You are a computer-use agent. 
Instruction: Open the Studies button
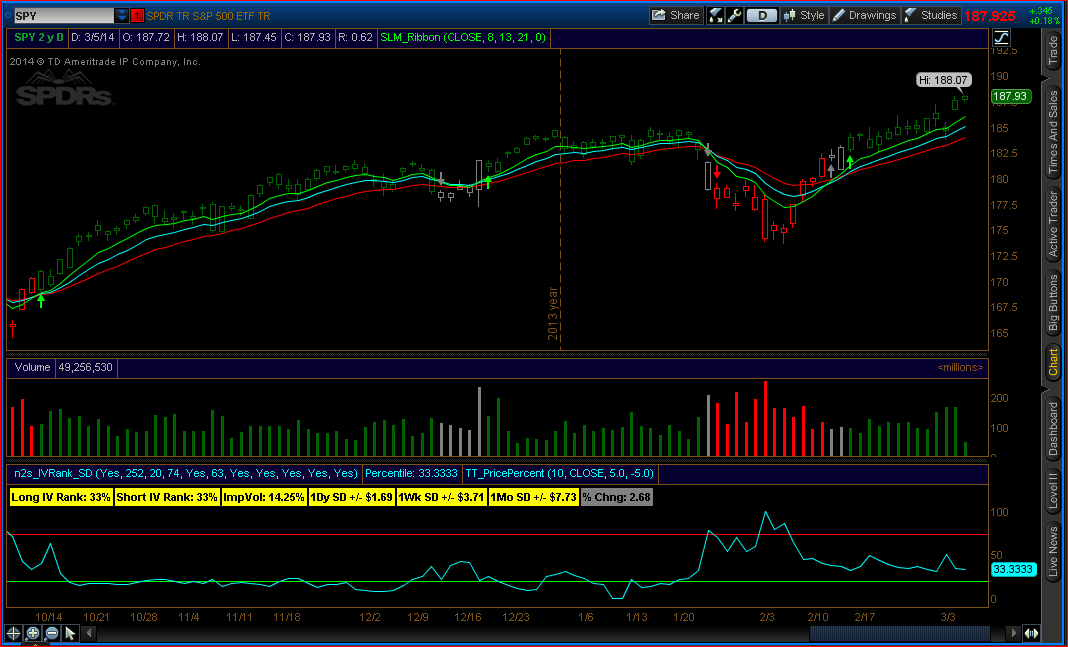pos(931,15)
